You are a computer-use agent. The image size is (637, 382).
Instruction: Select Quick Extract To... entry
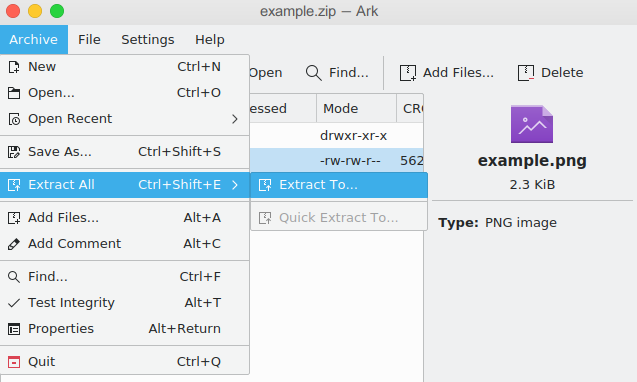(x=339, y=218)
